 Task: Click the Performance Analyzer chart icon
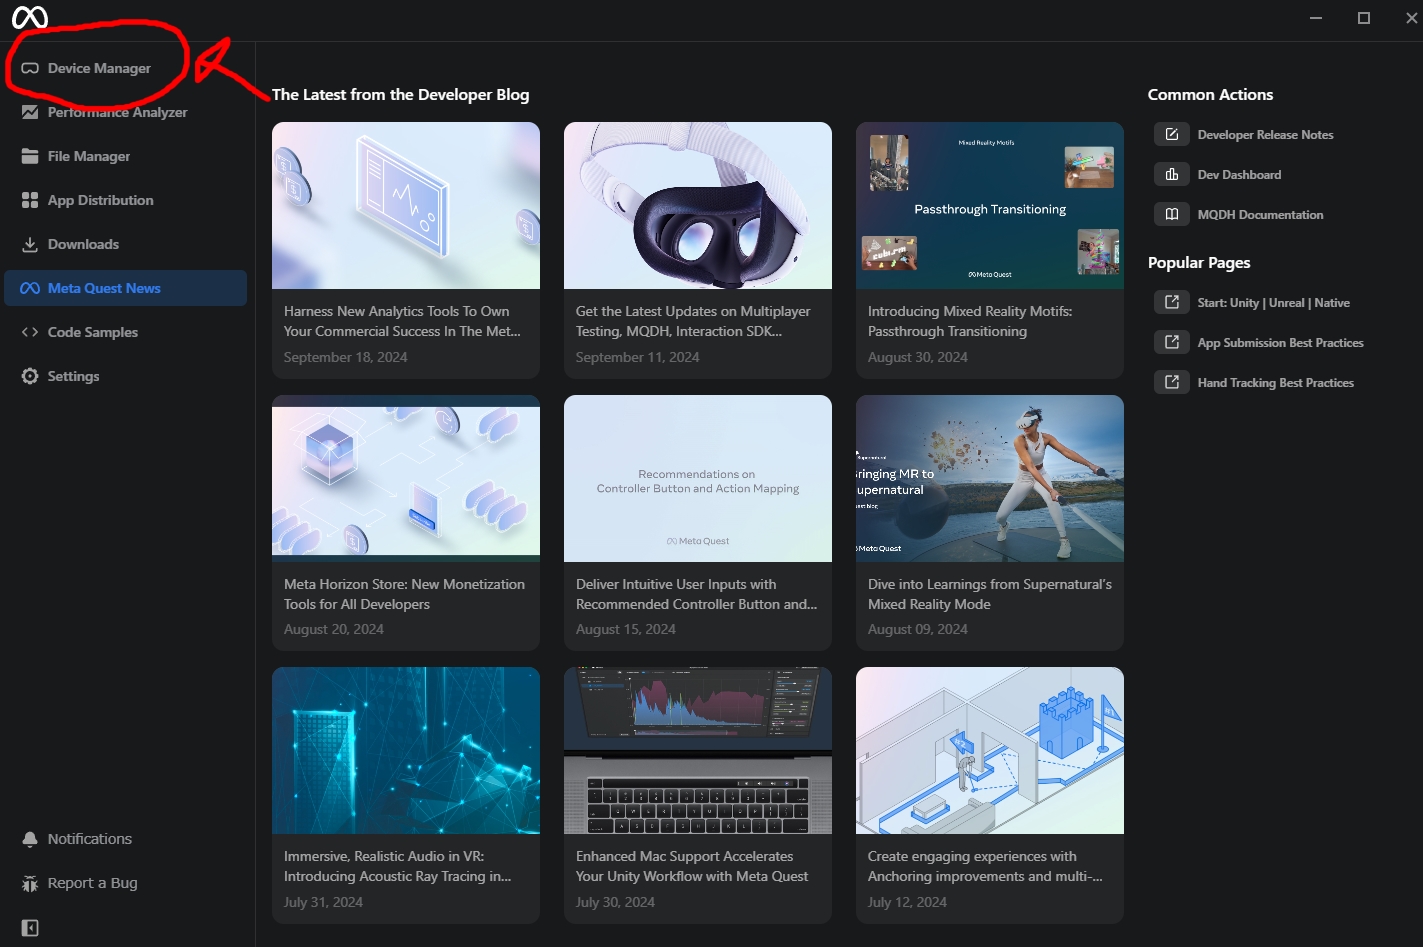[30, 112]
